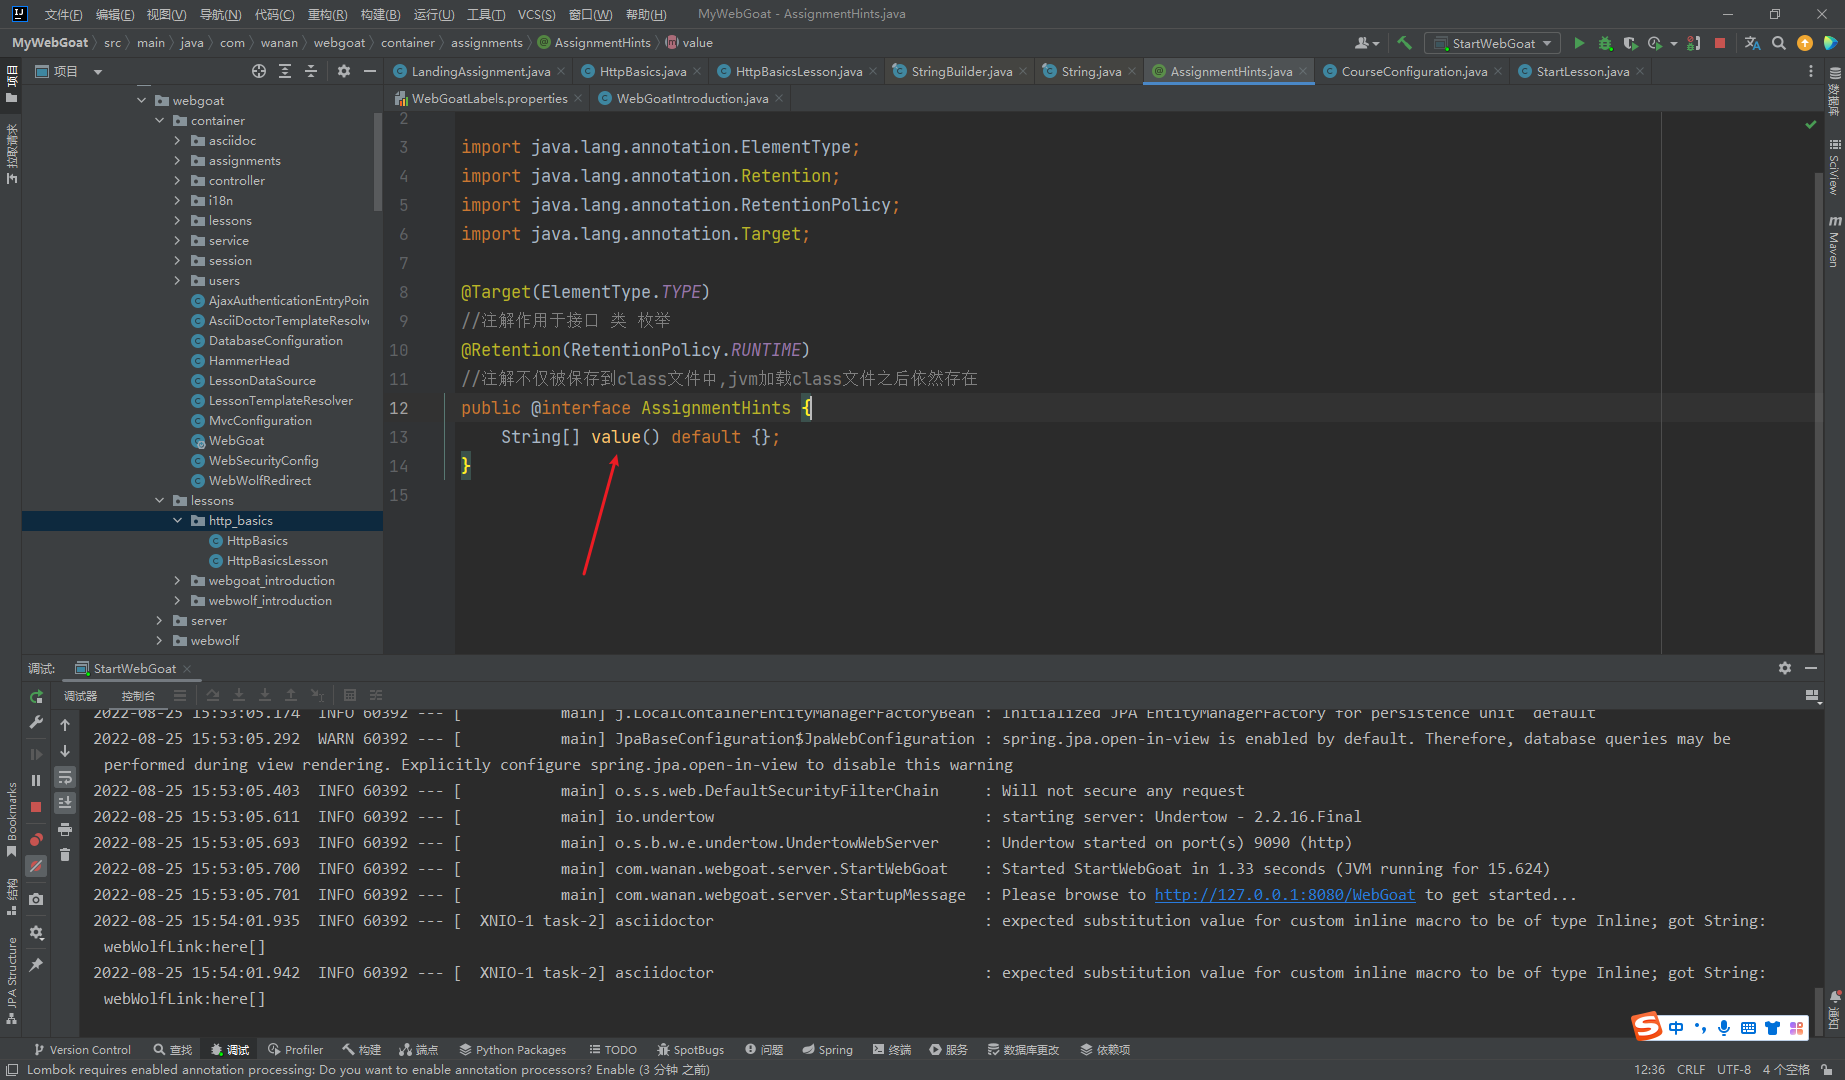Open the WebGoatLabels.properties tab

point(489,98)
